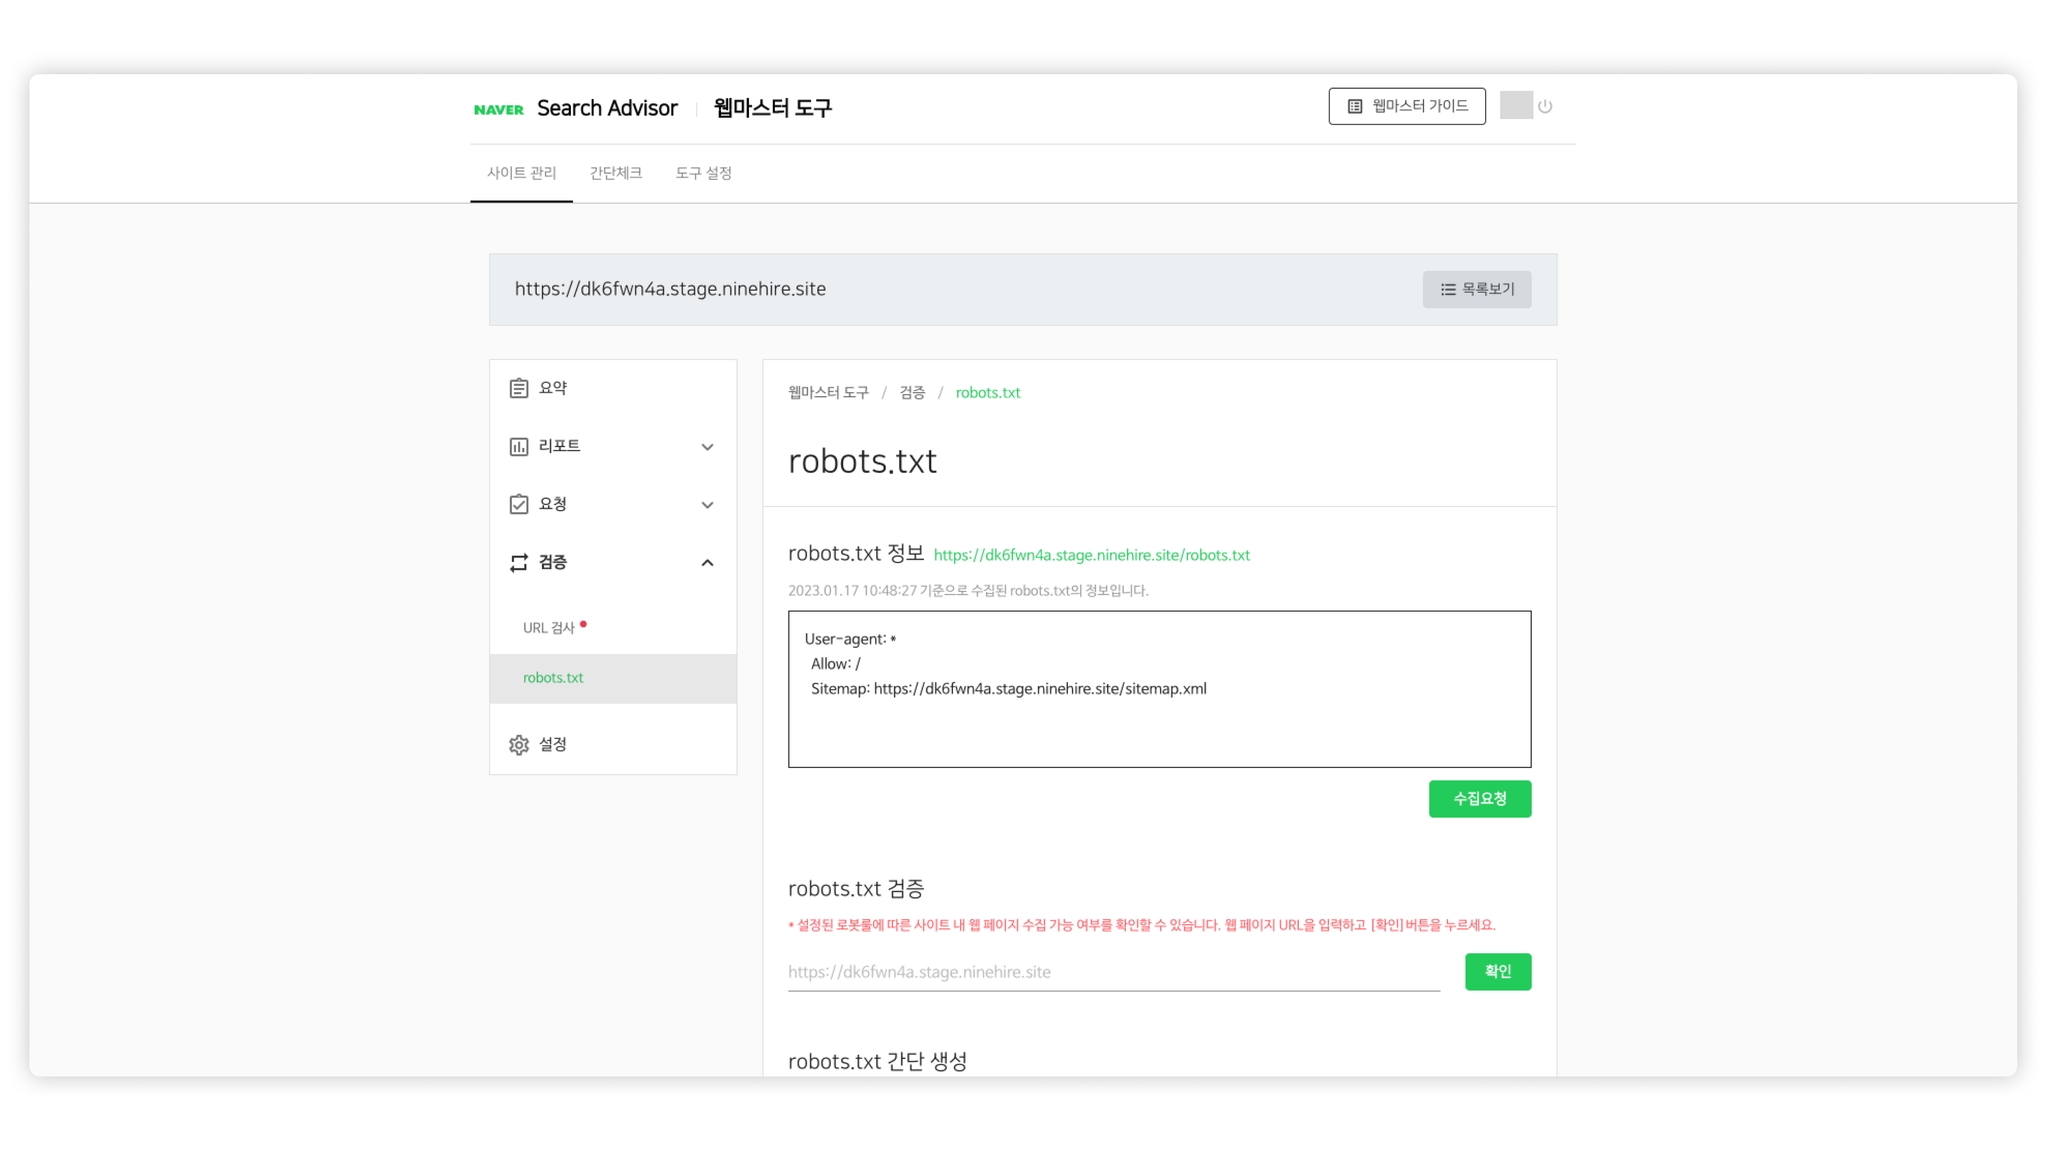Switch to the 도구 설정 tab
This screenshot has width=2048, height=1152.
pos(703,173)
